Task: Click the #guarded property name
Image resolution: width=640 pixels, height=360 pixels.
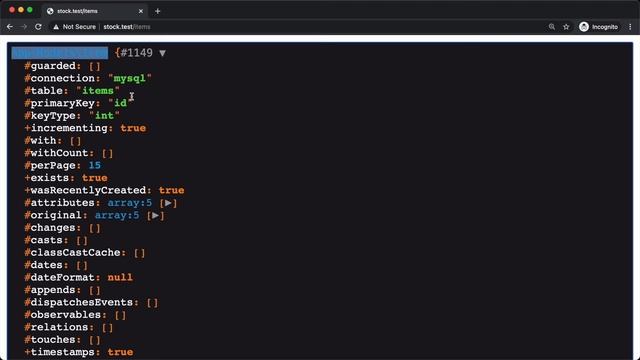Action: pos(50,66)
